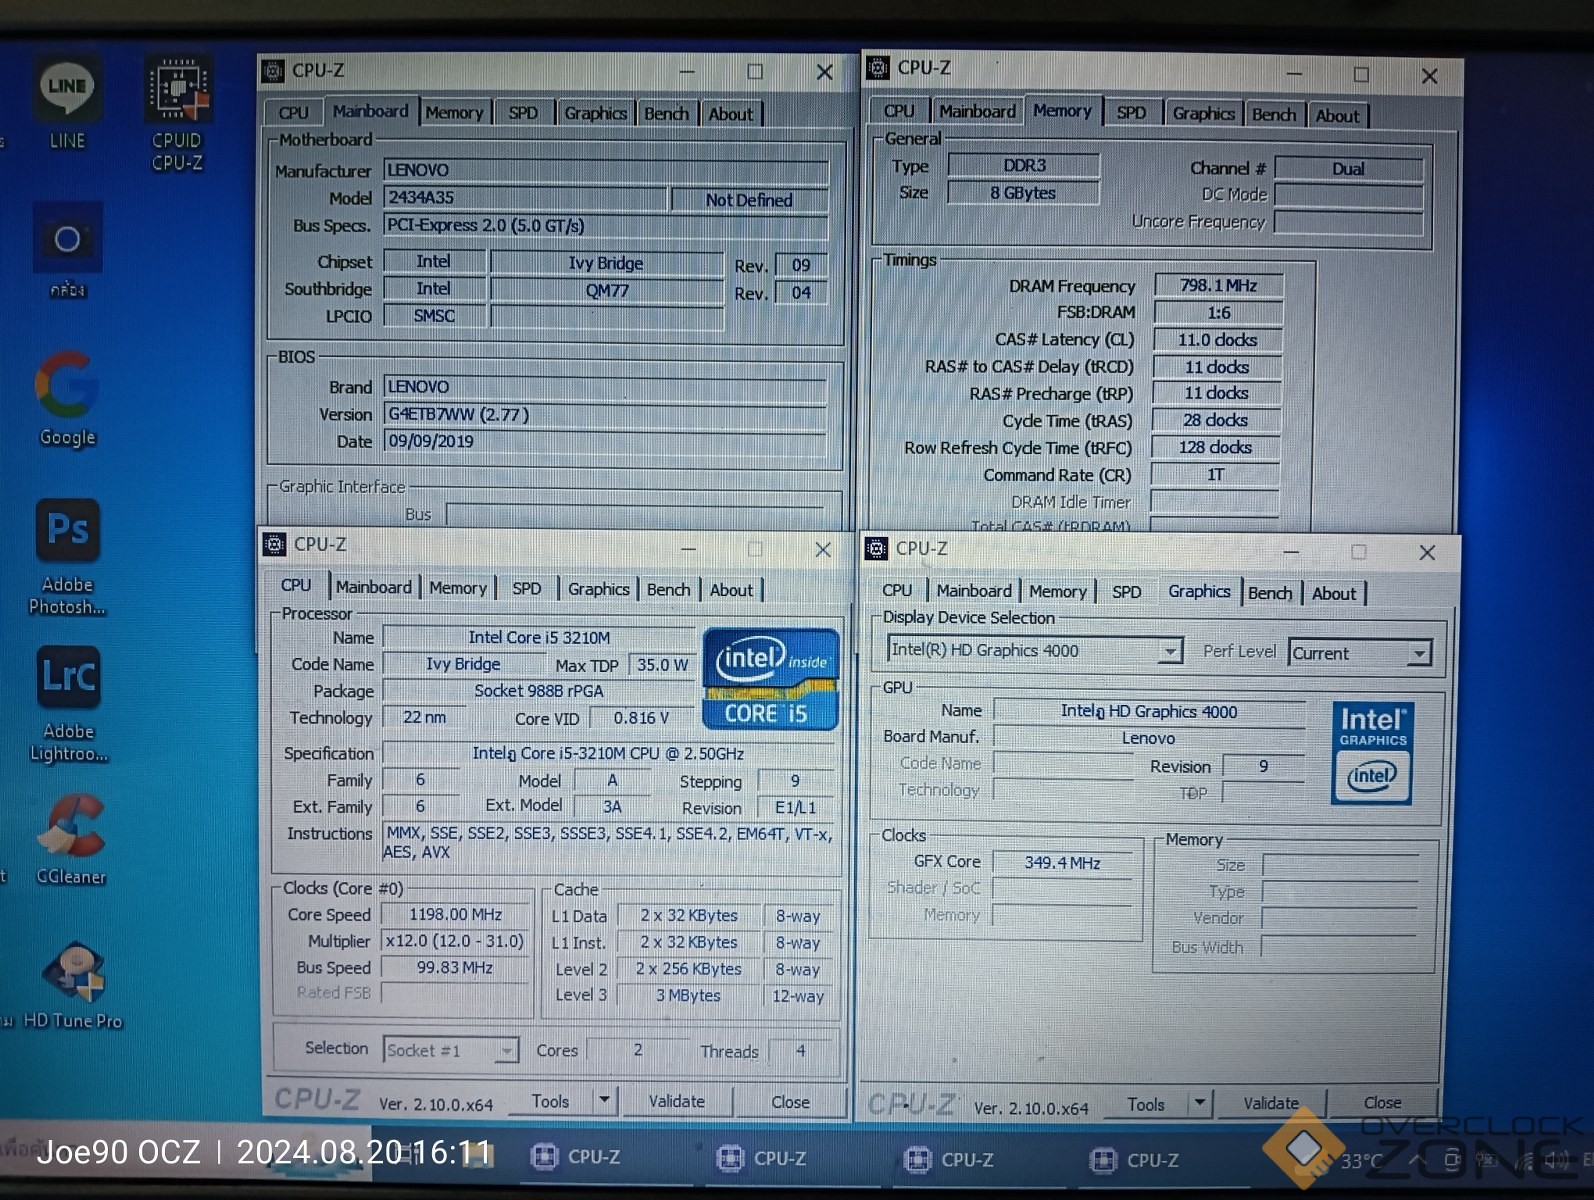Screen dimensions: 1594x1200
Task: Open Memory tab in CPU window
Action: [x=458, y=588]
